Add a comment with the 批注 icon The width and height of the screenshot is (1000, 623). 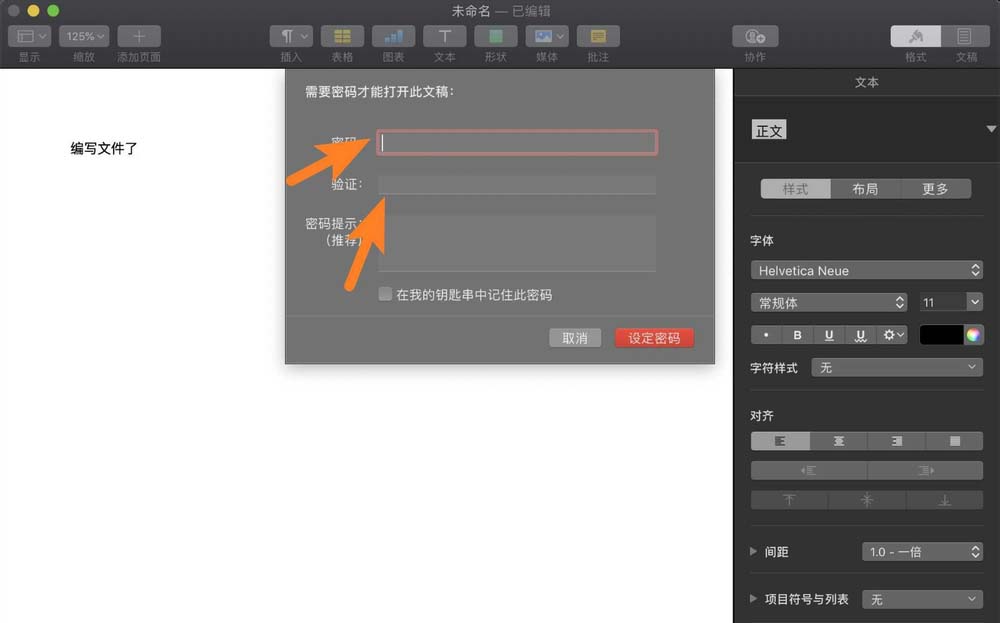[x=598, y=36]
